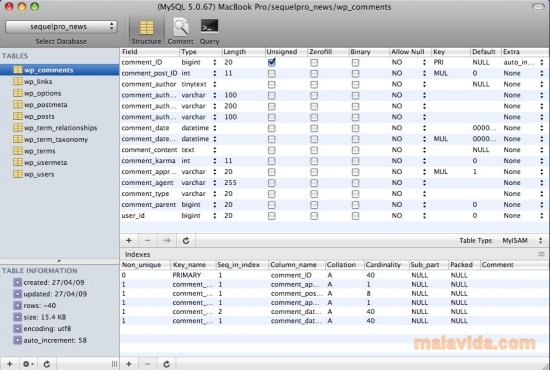Screen dimensions: 550x370
Task: Click the duplicate field icon
Action: [167, 241]
